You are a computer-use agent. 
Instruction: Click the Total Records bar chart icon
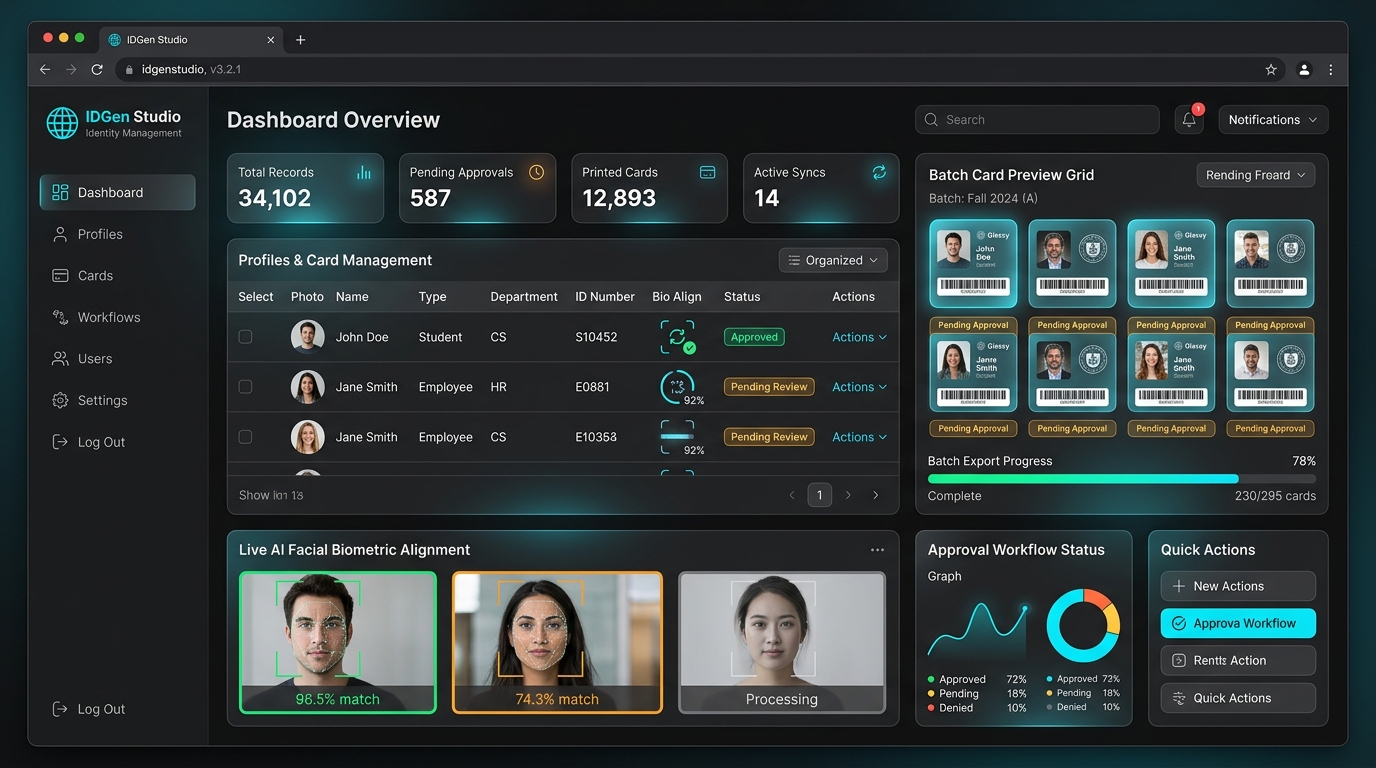(x=364, y=172)
